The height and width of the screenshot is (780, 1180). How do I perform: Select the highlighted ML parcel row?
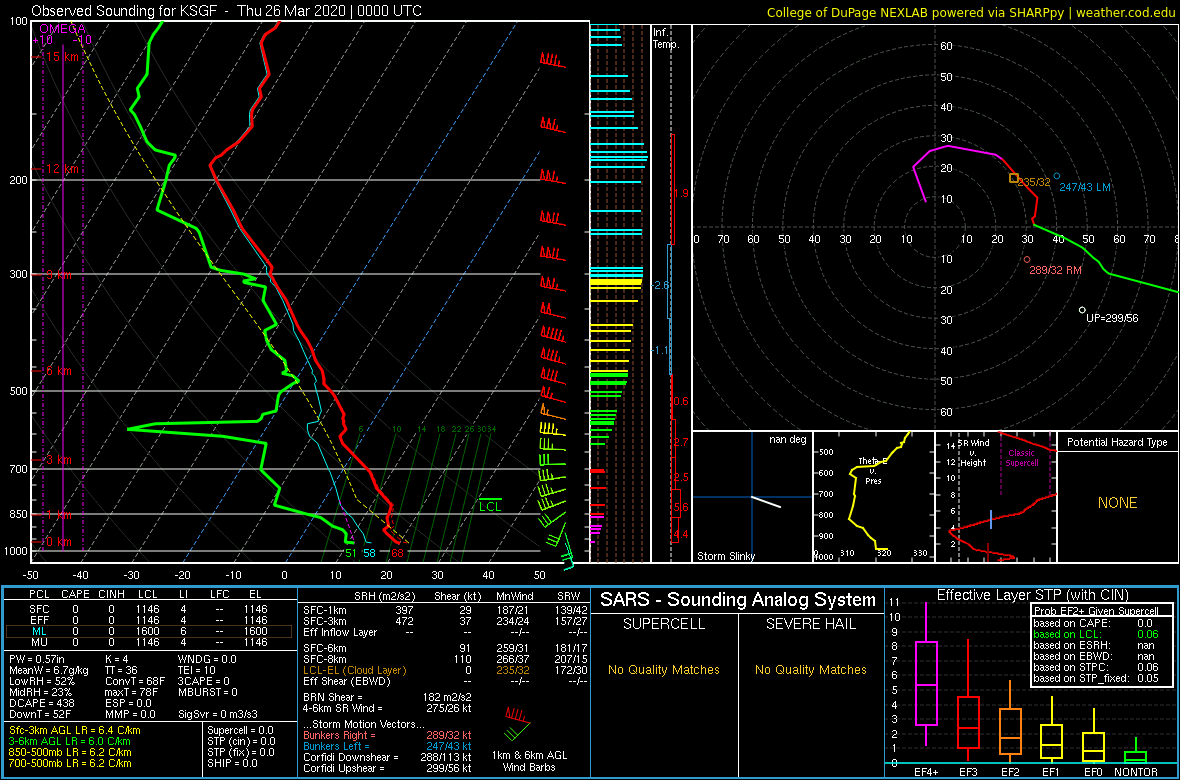149,632
